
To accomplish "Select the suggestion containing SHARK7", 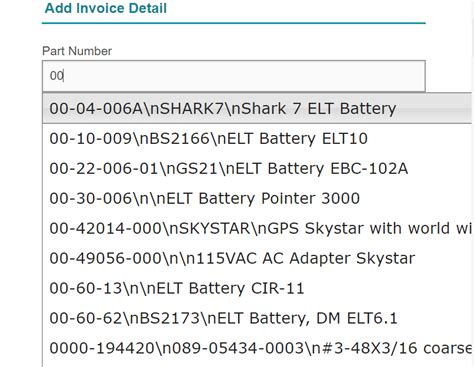I will click(x=258, y=109).
